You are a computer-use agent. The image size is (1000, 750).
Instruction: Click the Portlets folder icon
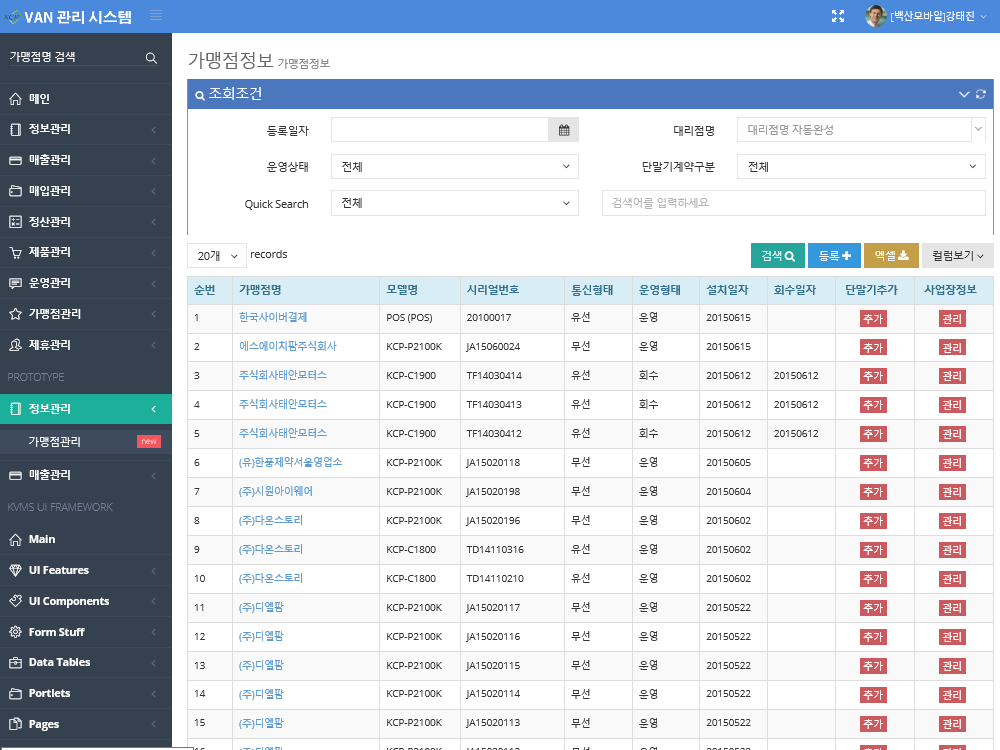coord(15,693)
